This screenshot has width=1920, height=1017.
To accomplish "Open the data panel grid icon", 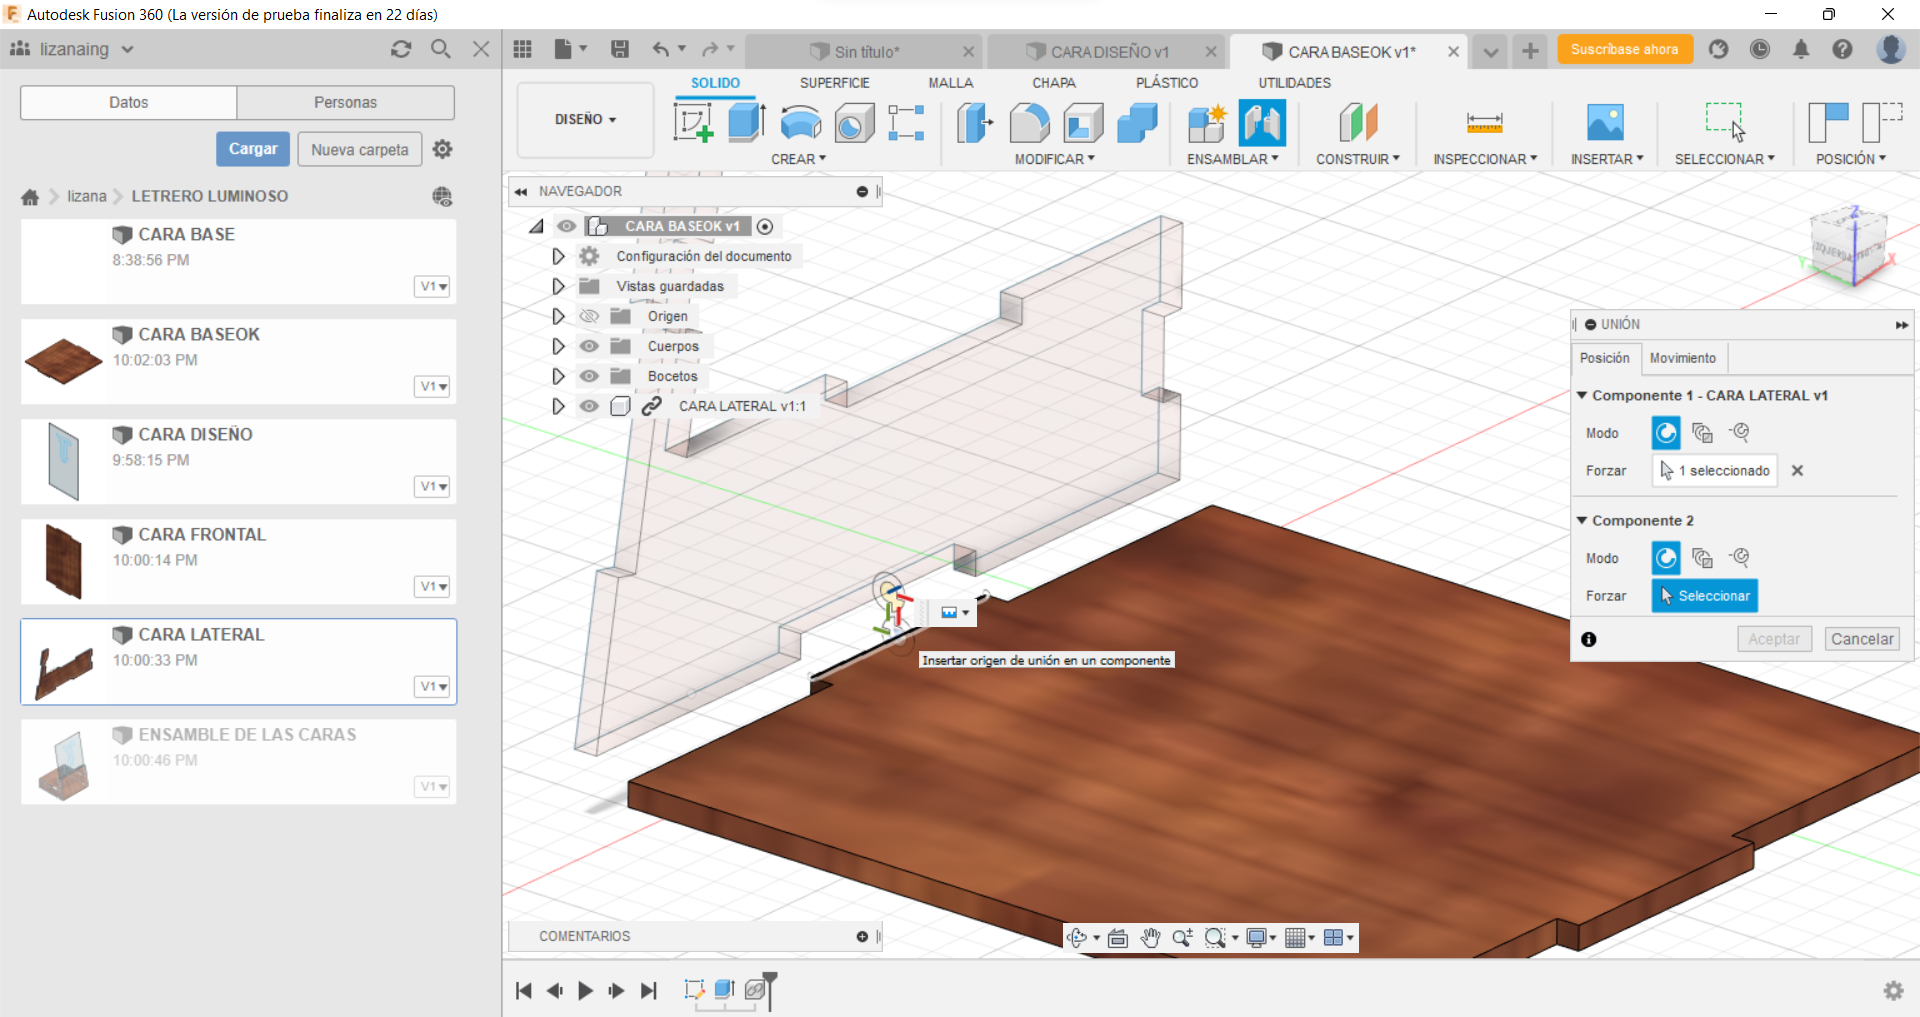I will [522, 49].
